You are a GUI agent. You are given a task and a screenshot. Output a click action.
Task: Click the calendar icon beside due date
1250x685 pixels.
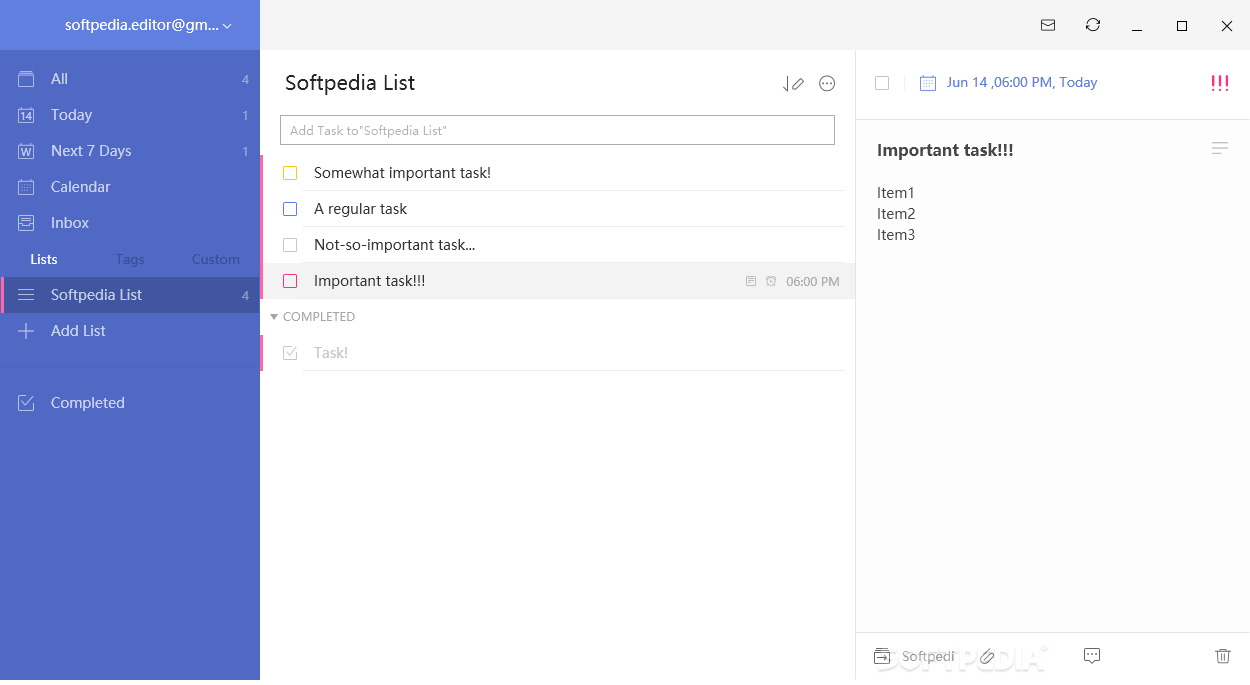[x=928, y=83]
